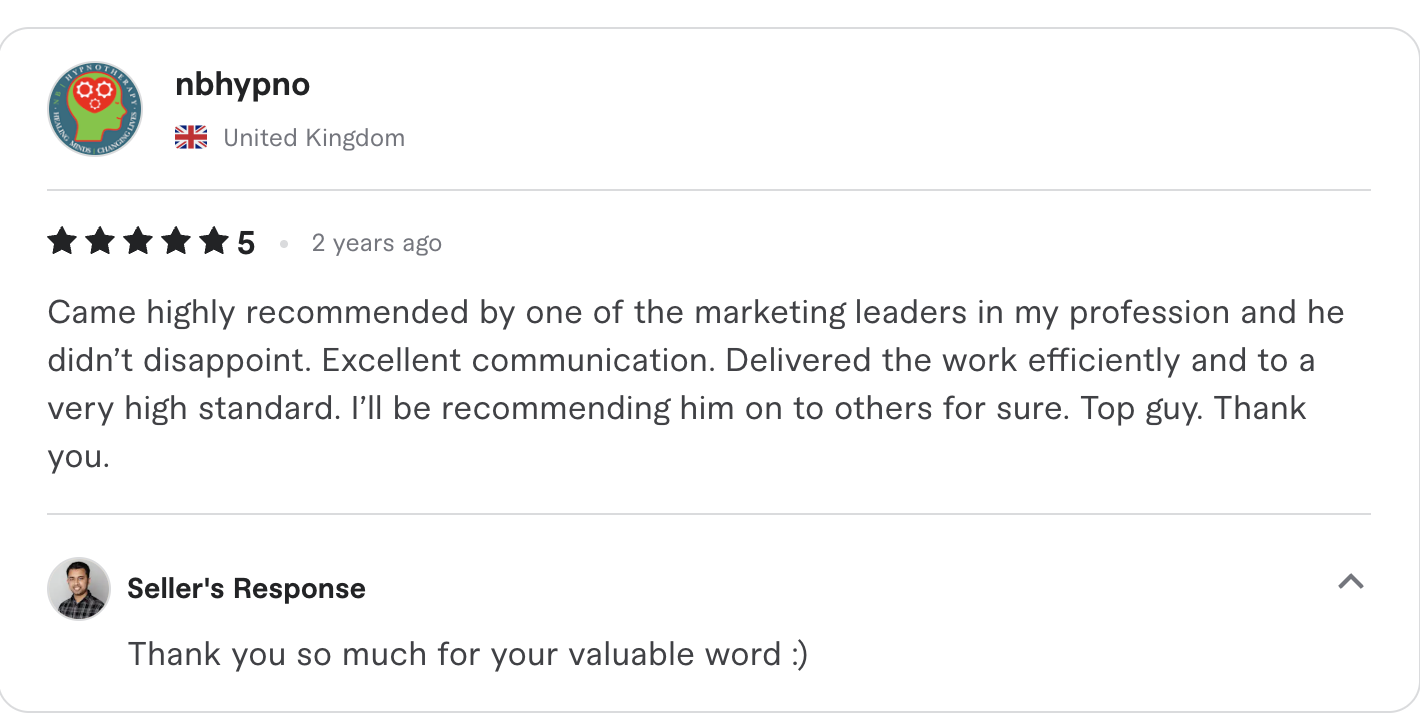1420x720 pixels.
Task: Click the chevron arrow near seller response
Action: tap(1352, 581)
